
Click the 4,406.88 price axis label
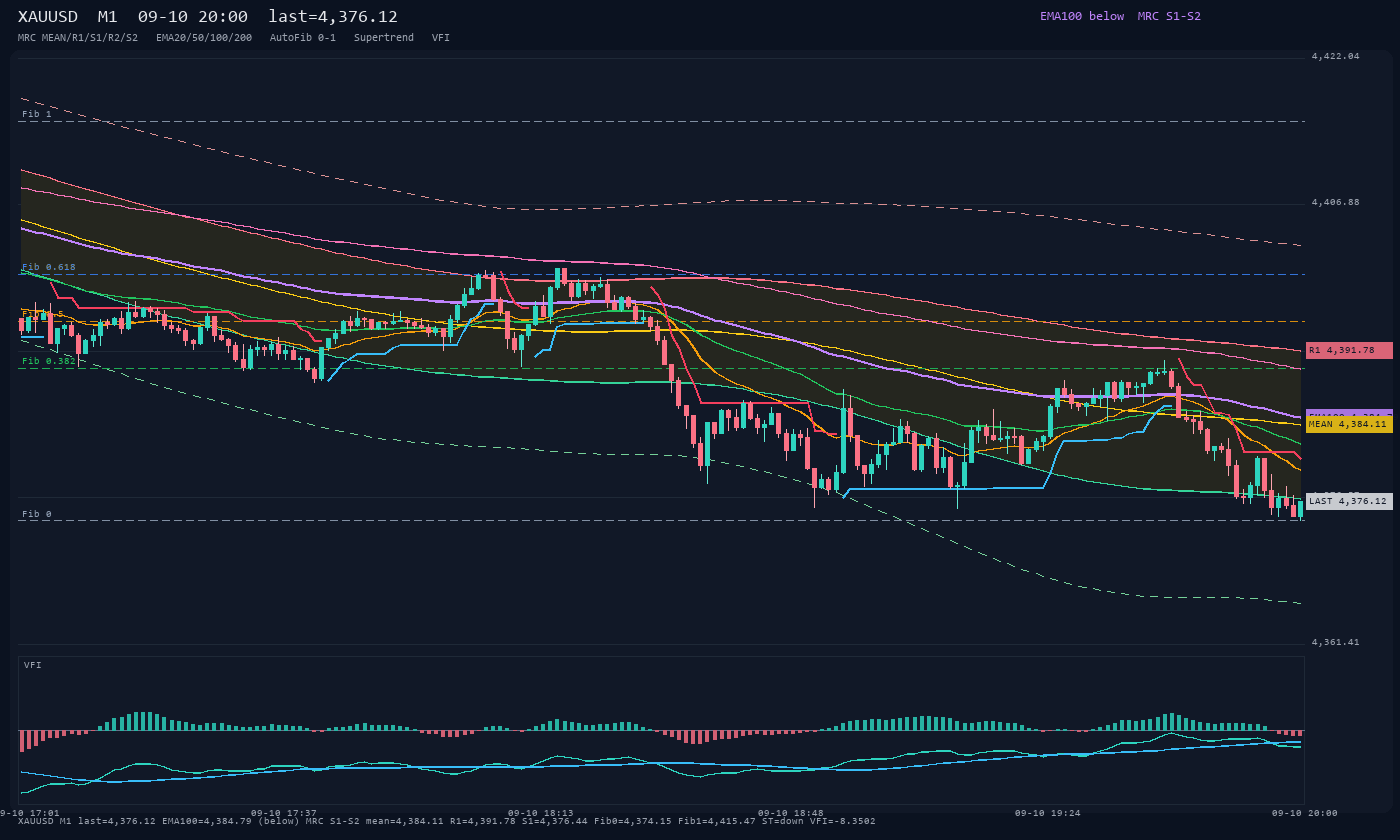(1335, 202)
